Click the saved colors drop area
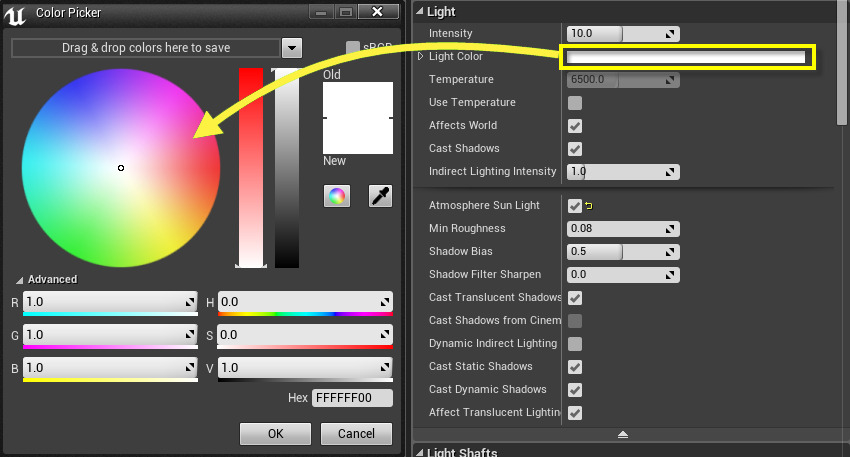Screen dimensions: 850x457 tap(146, 48)
